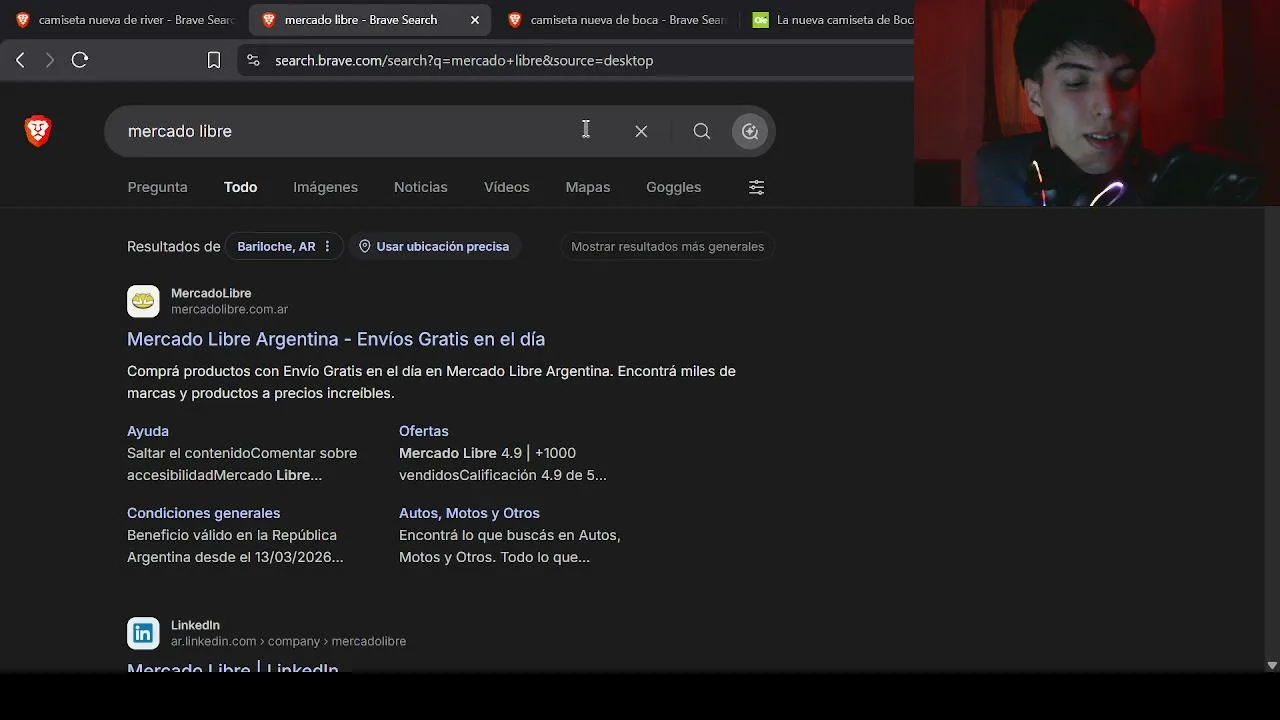Click the browser forward arrow

click(x=49, y=60)
